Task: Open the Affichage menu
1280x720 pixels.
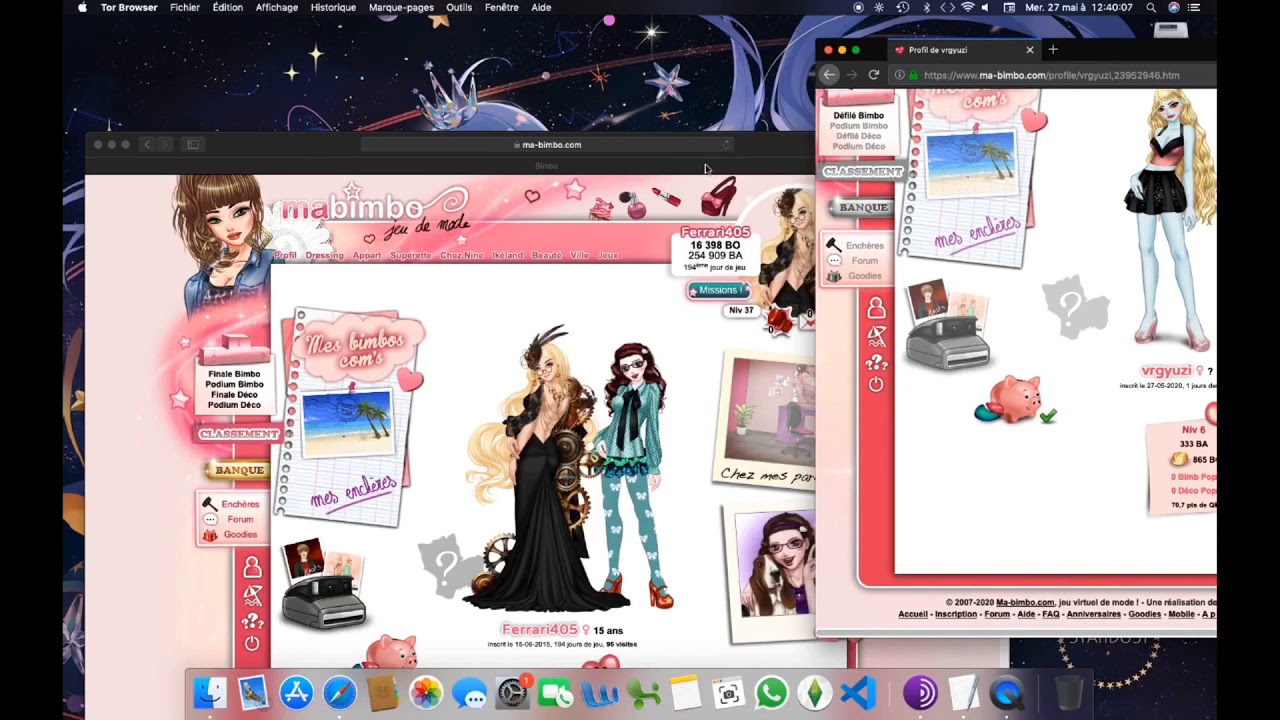Action: click(x=277, y=7)
